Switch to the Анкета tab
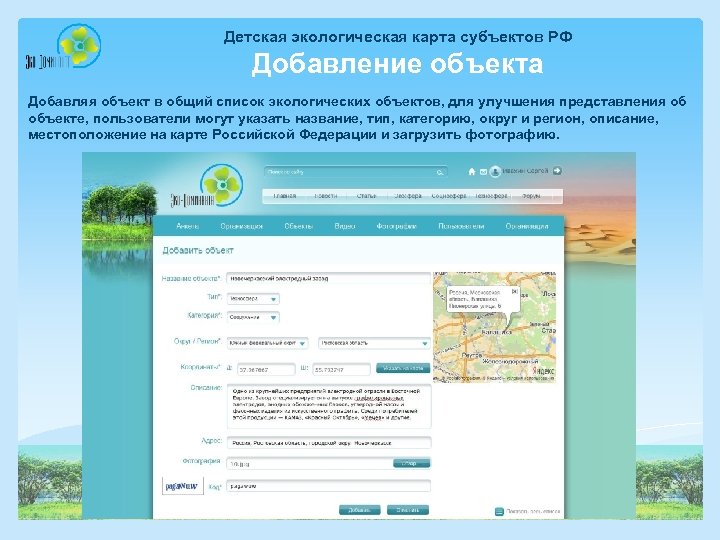Screen dimensions: 720x540 187,226
